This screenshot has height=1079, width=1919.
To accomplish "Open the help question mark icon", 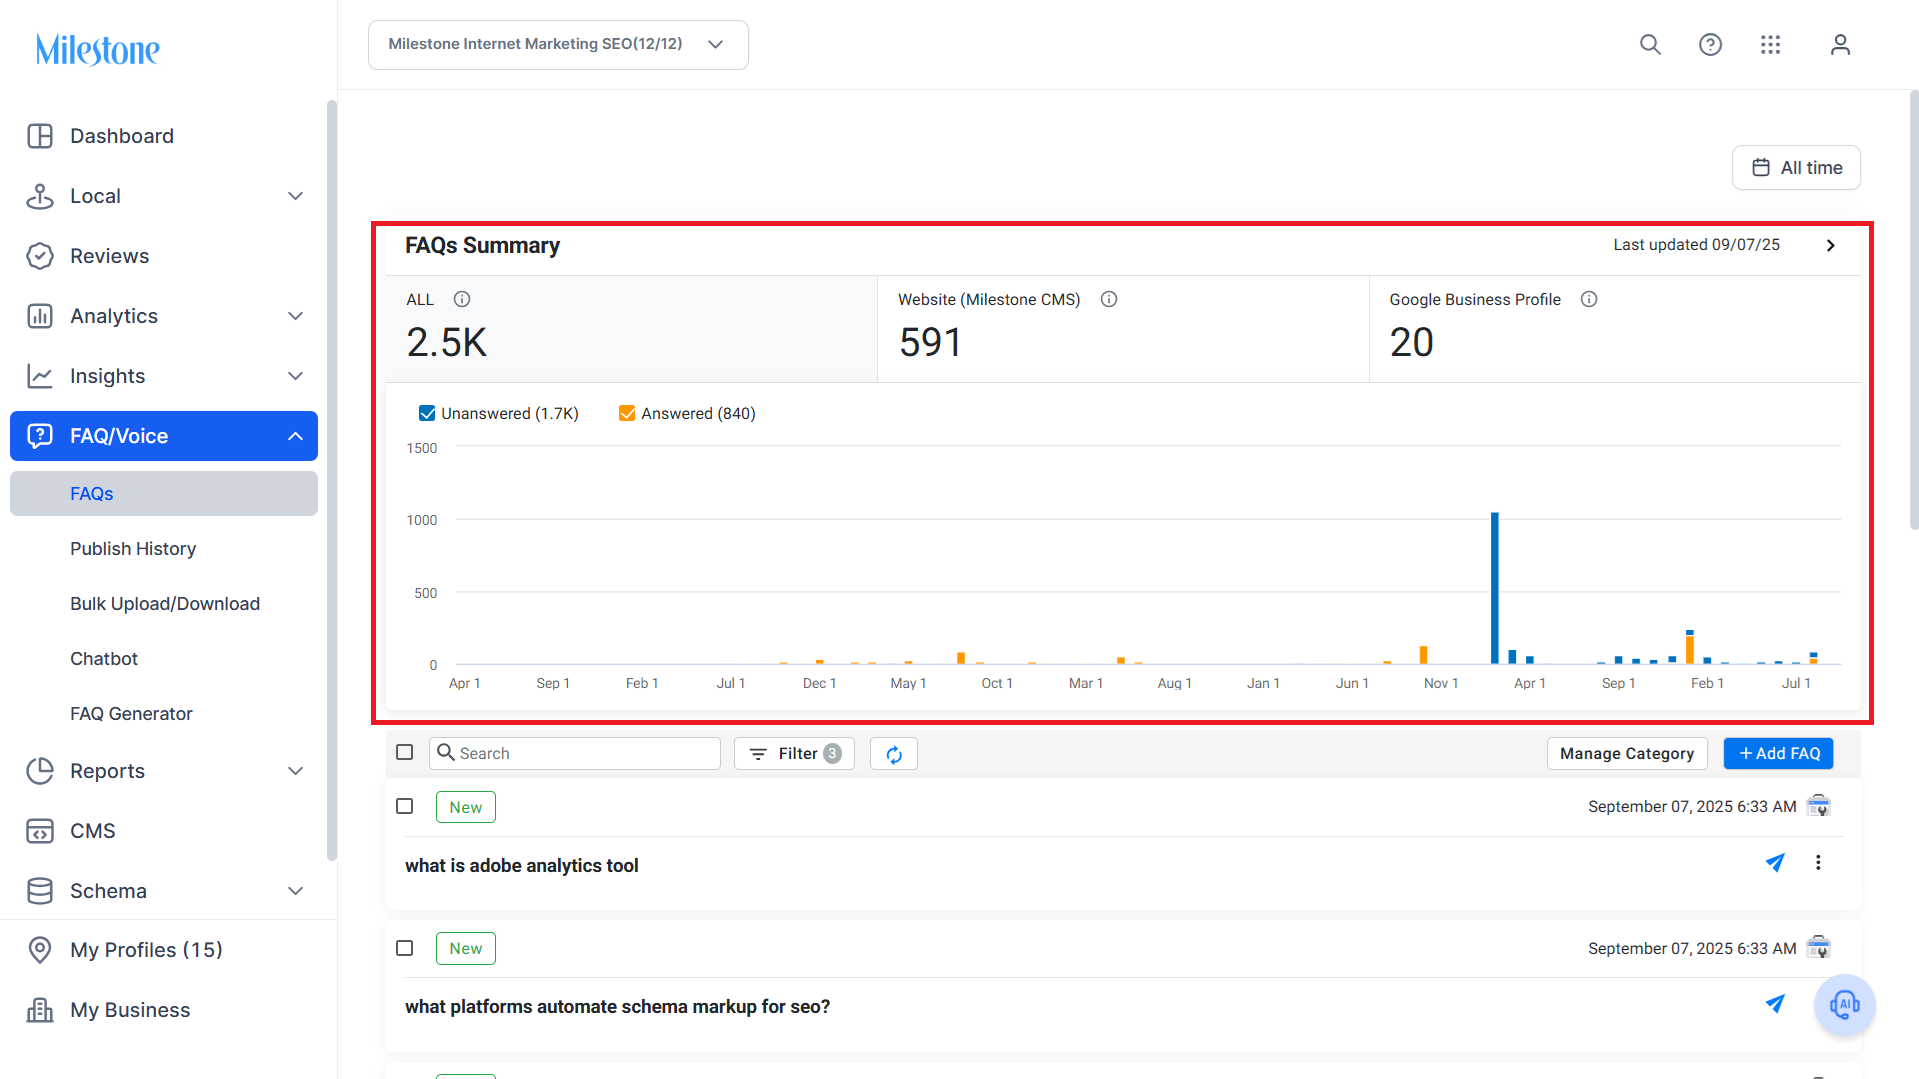I will click(1710, 45).
